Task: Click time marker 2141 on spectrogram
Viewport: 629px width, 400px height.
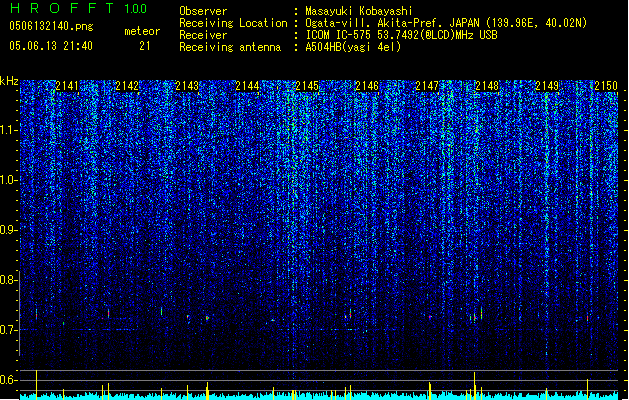Action: click(x=67, y=86)
